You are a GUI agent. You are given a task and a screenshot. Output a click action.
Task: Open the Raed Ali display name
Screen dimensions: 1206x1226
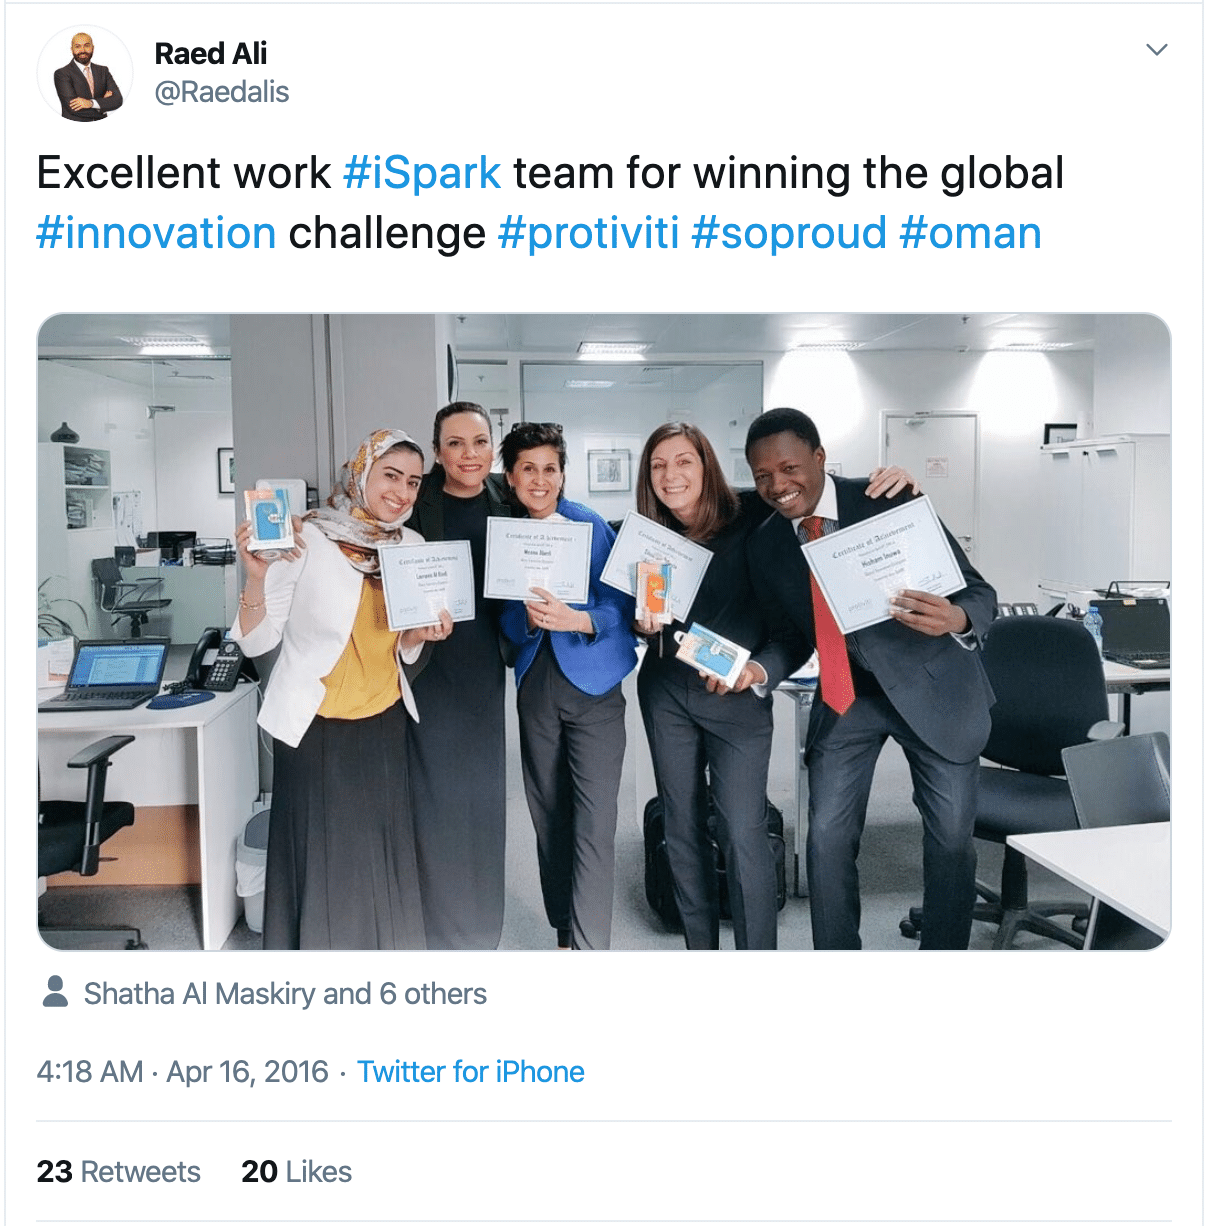click(x=210, y=53)
